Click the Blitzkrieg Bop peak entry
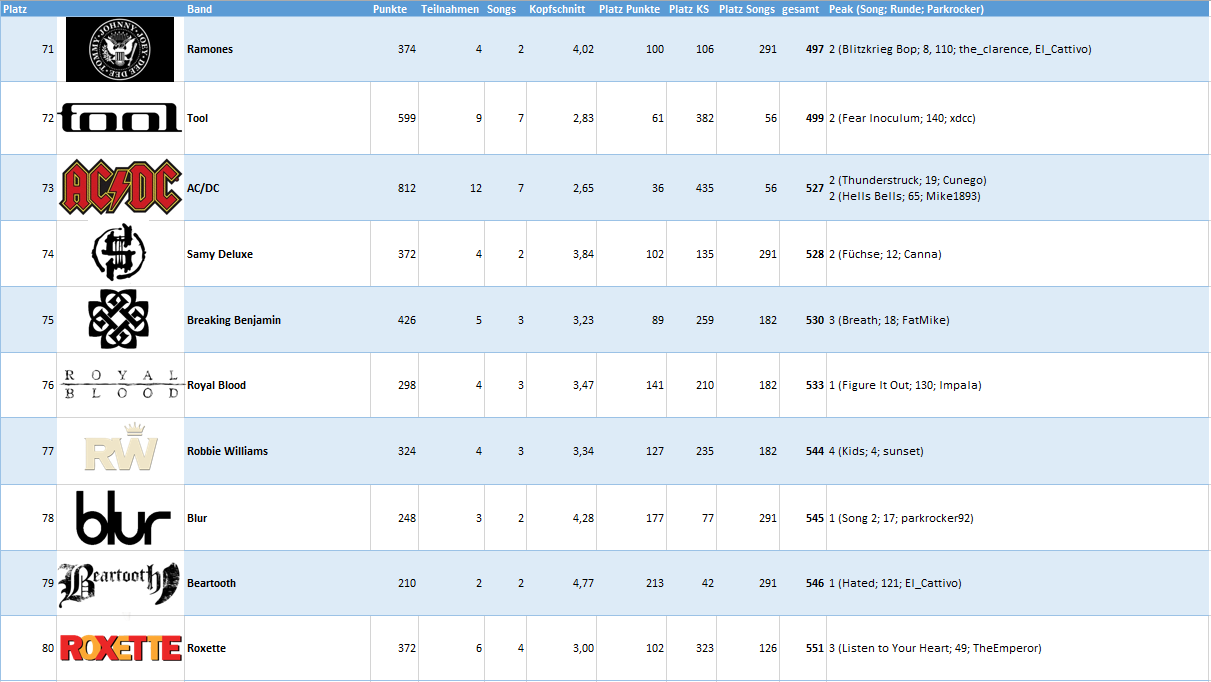Screen dimensions: 1211x682 (x=960, y=49)
